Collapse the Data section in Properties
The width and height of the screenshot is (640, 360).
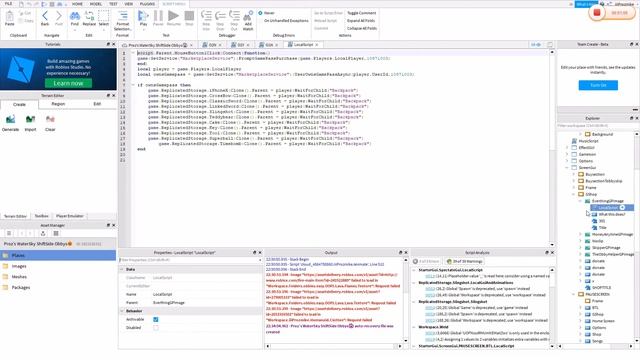pyautogui.click(x=122, y=269)
